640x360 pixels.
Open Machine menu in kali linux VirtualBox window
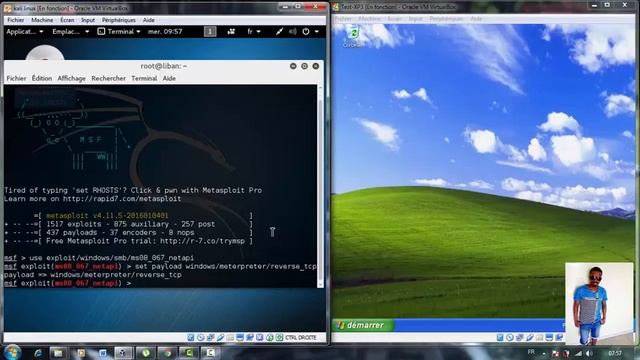(42, 20)
